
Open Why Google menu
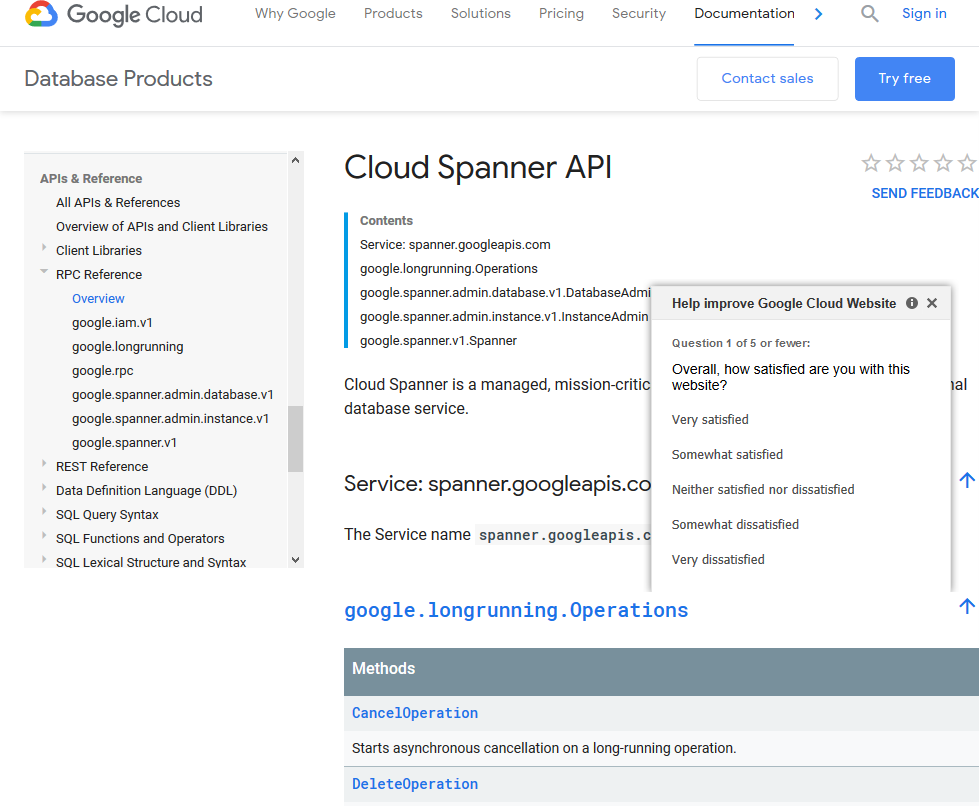click(x=295, y=14)
